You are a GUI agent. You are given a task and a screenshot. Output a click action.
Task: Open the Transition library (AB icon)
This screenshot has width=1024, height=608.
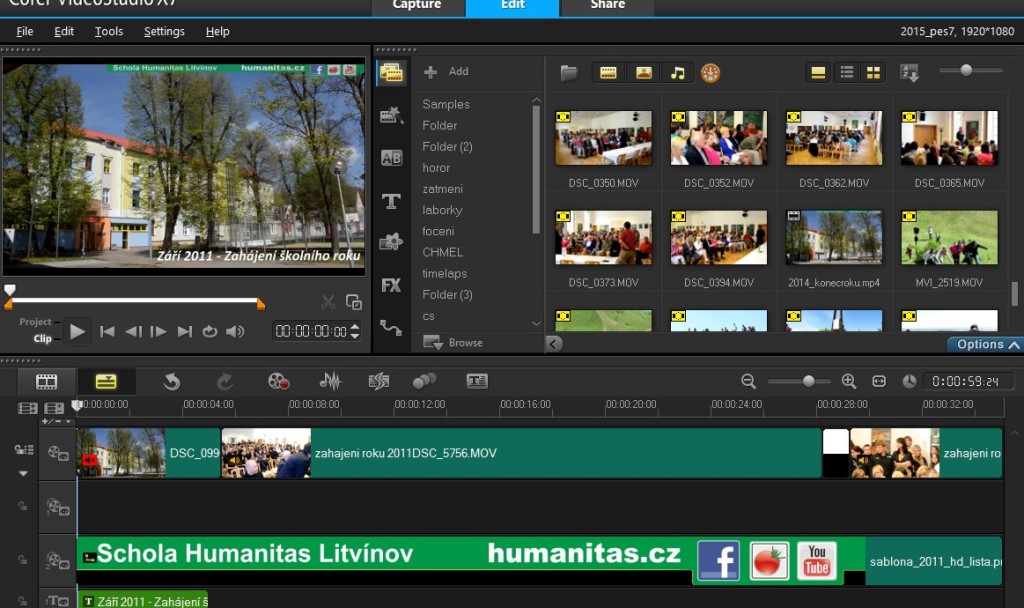pyautogui.click(x=391, y=158)
